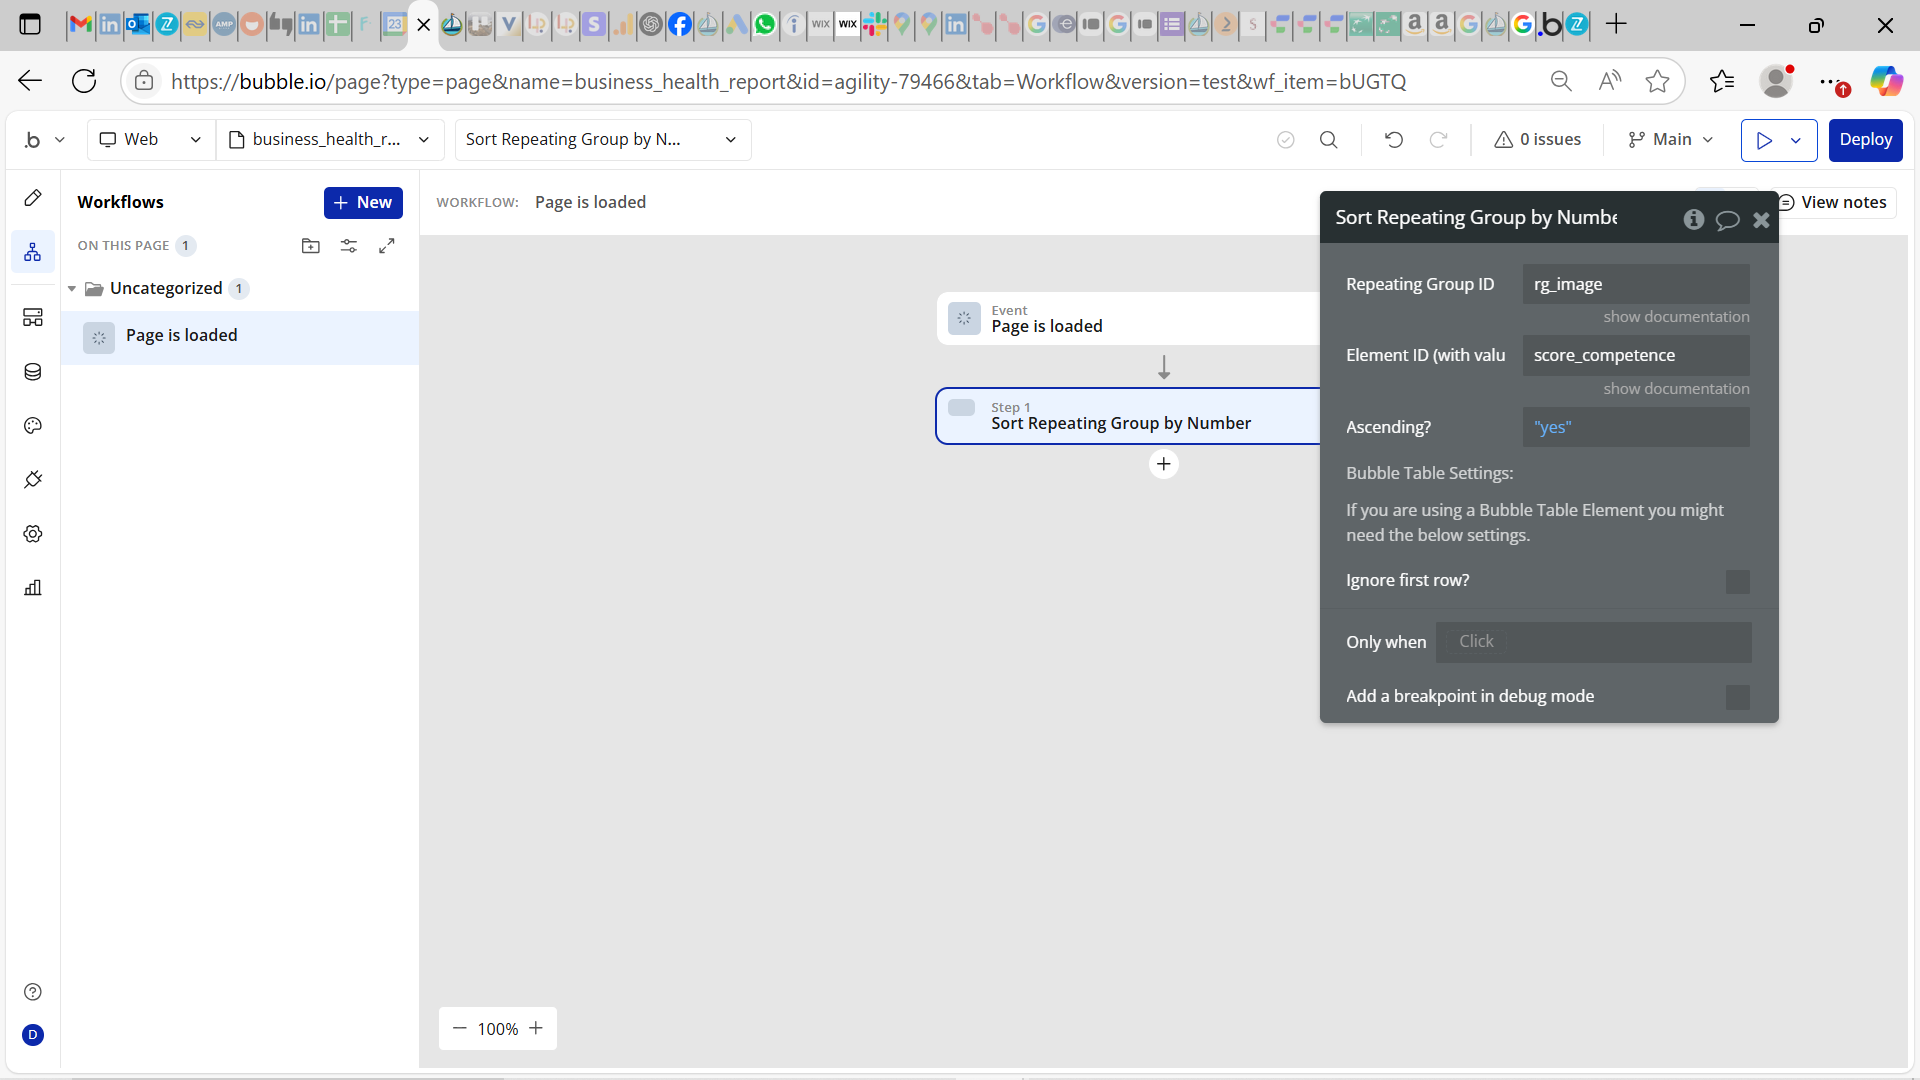This screenshot has width=1920, height=1080.
Task: Open the 0 issues checker
Action: tap(1538, 140)
